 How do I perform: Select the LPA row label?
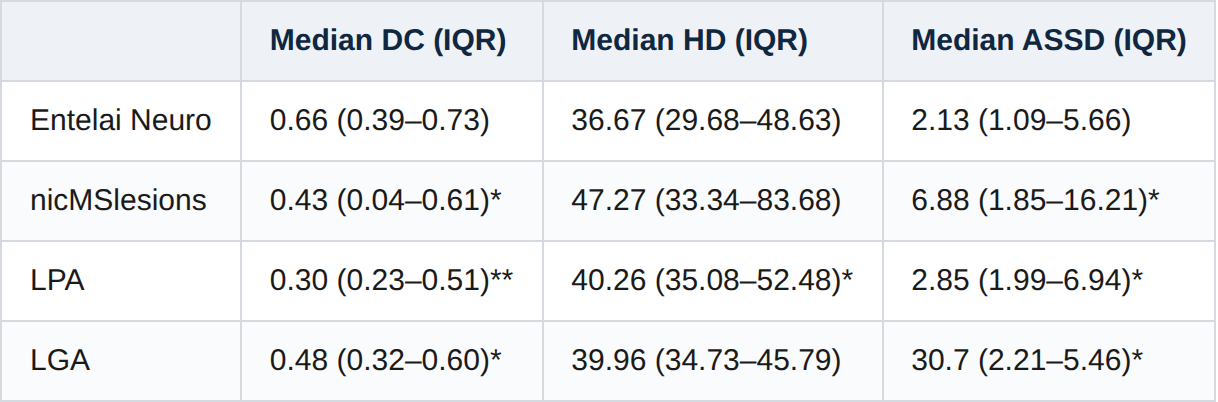[x=57, y=280]
